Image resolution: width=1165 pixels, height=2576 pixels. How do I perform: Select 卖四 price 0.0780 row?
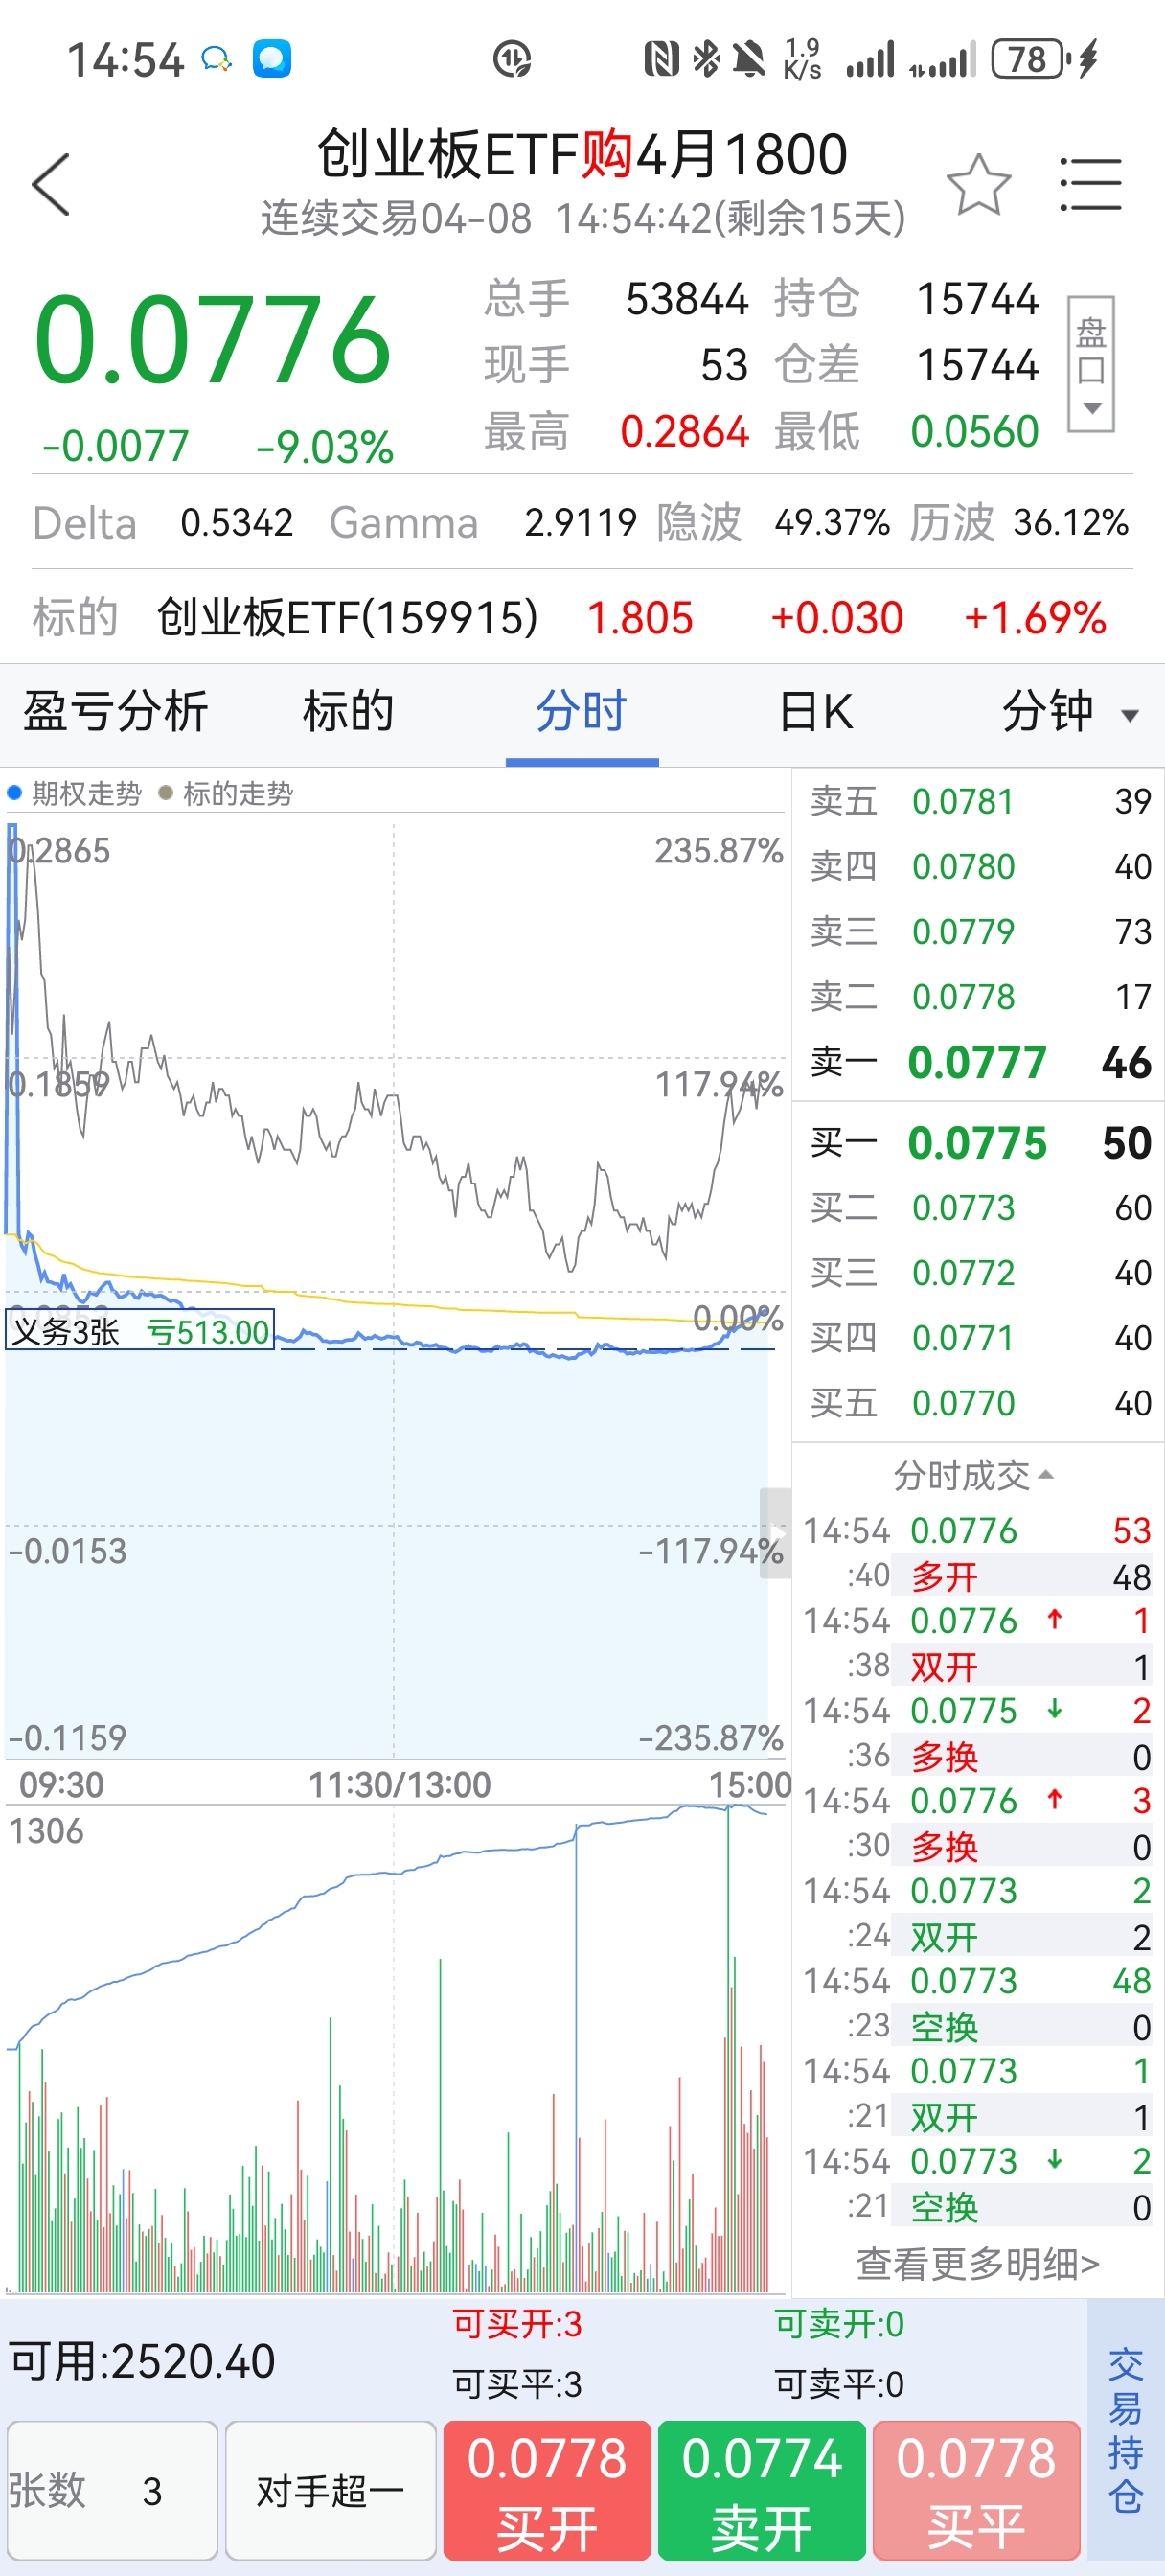(x=979, y=866)
